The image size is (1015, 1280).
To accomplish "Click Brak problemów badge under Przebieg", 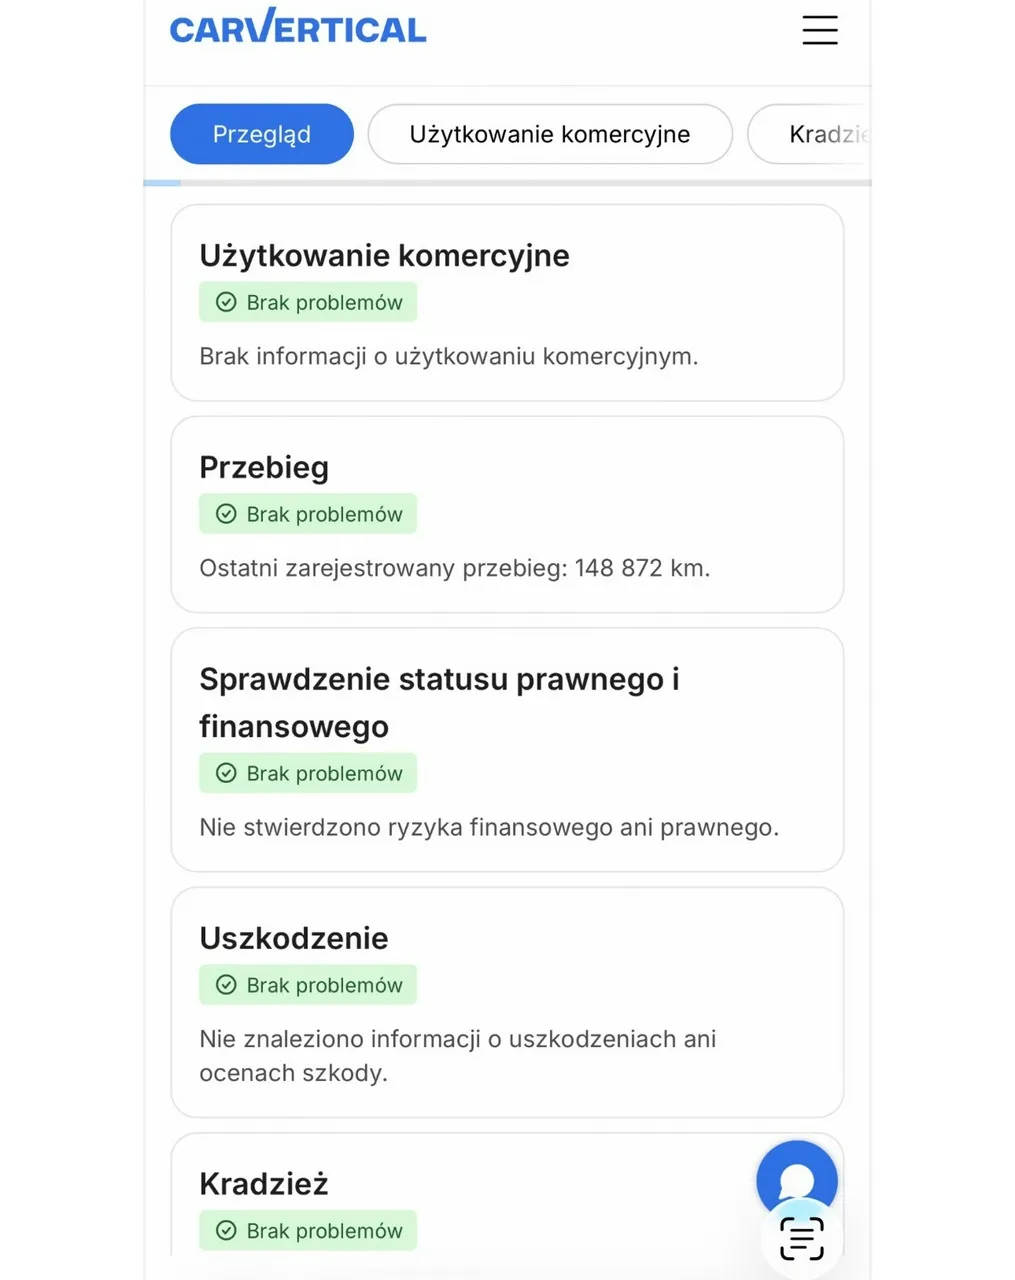I will click(x=308, y=514).
